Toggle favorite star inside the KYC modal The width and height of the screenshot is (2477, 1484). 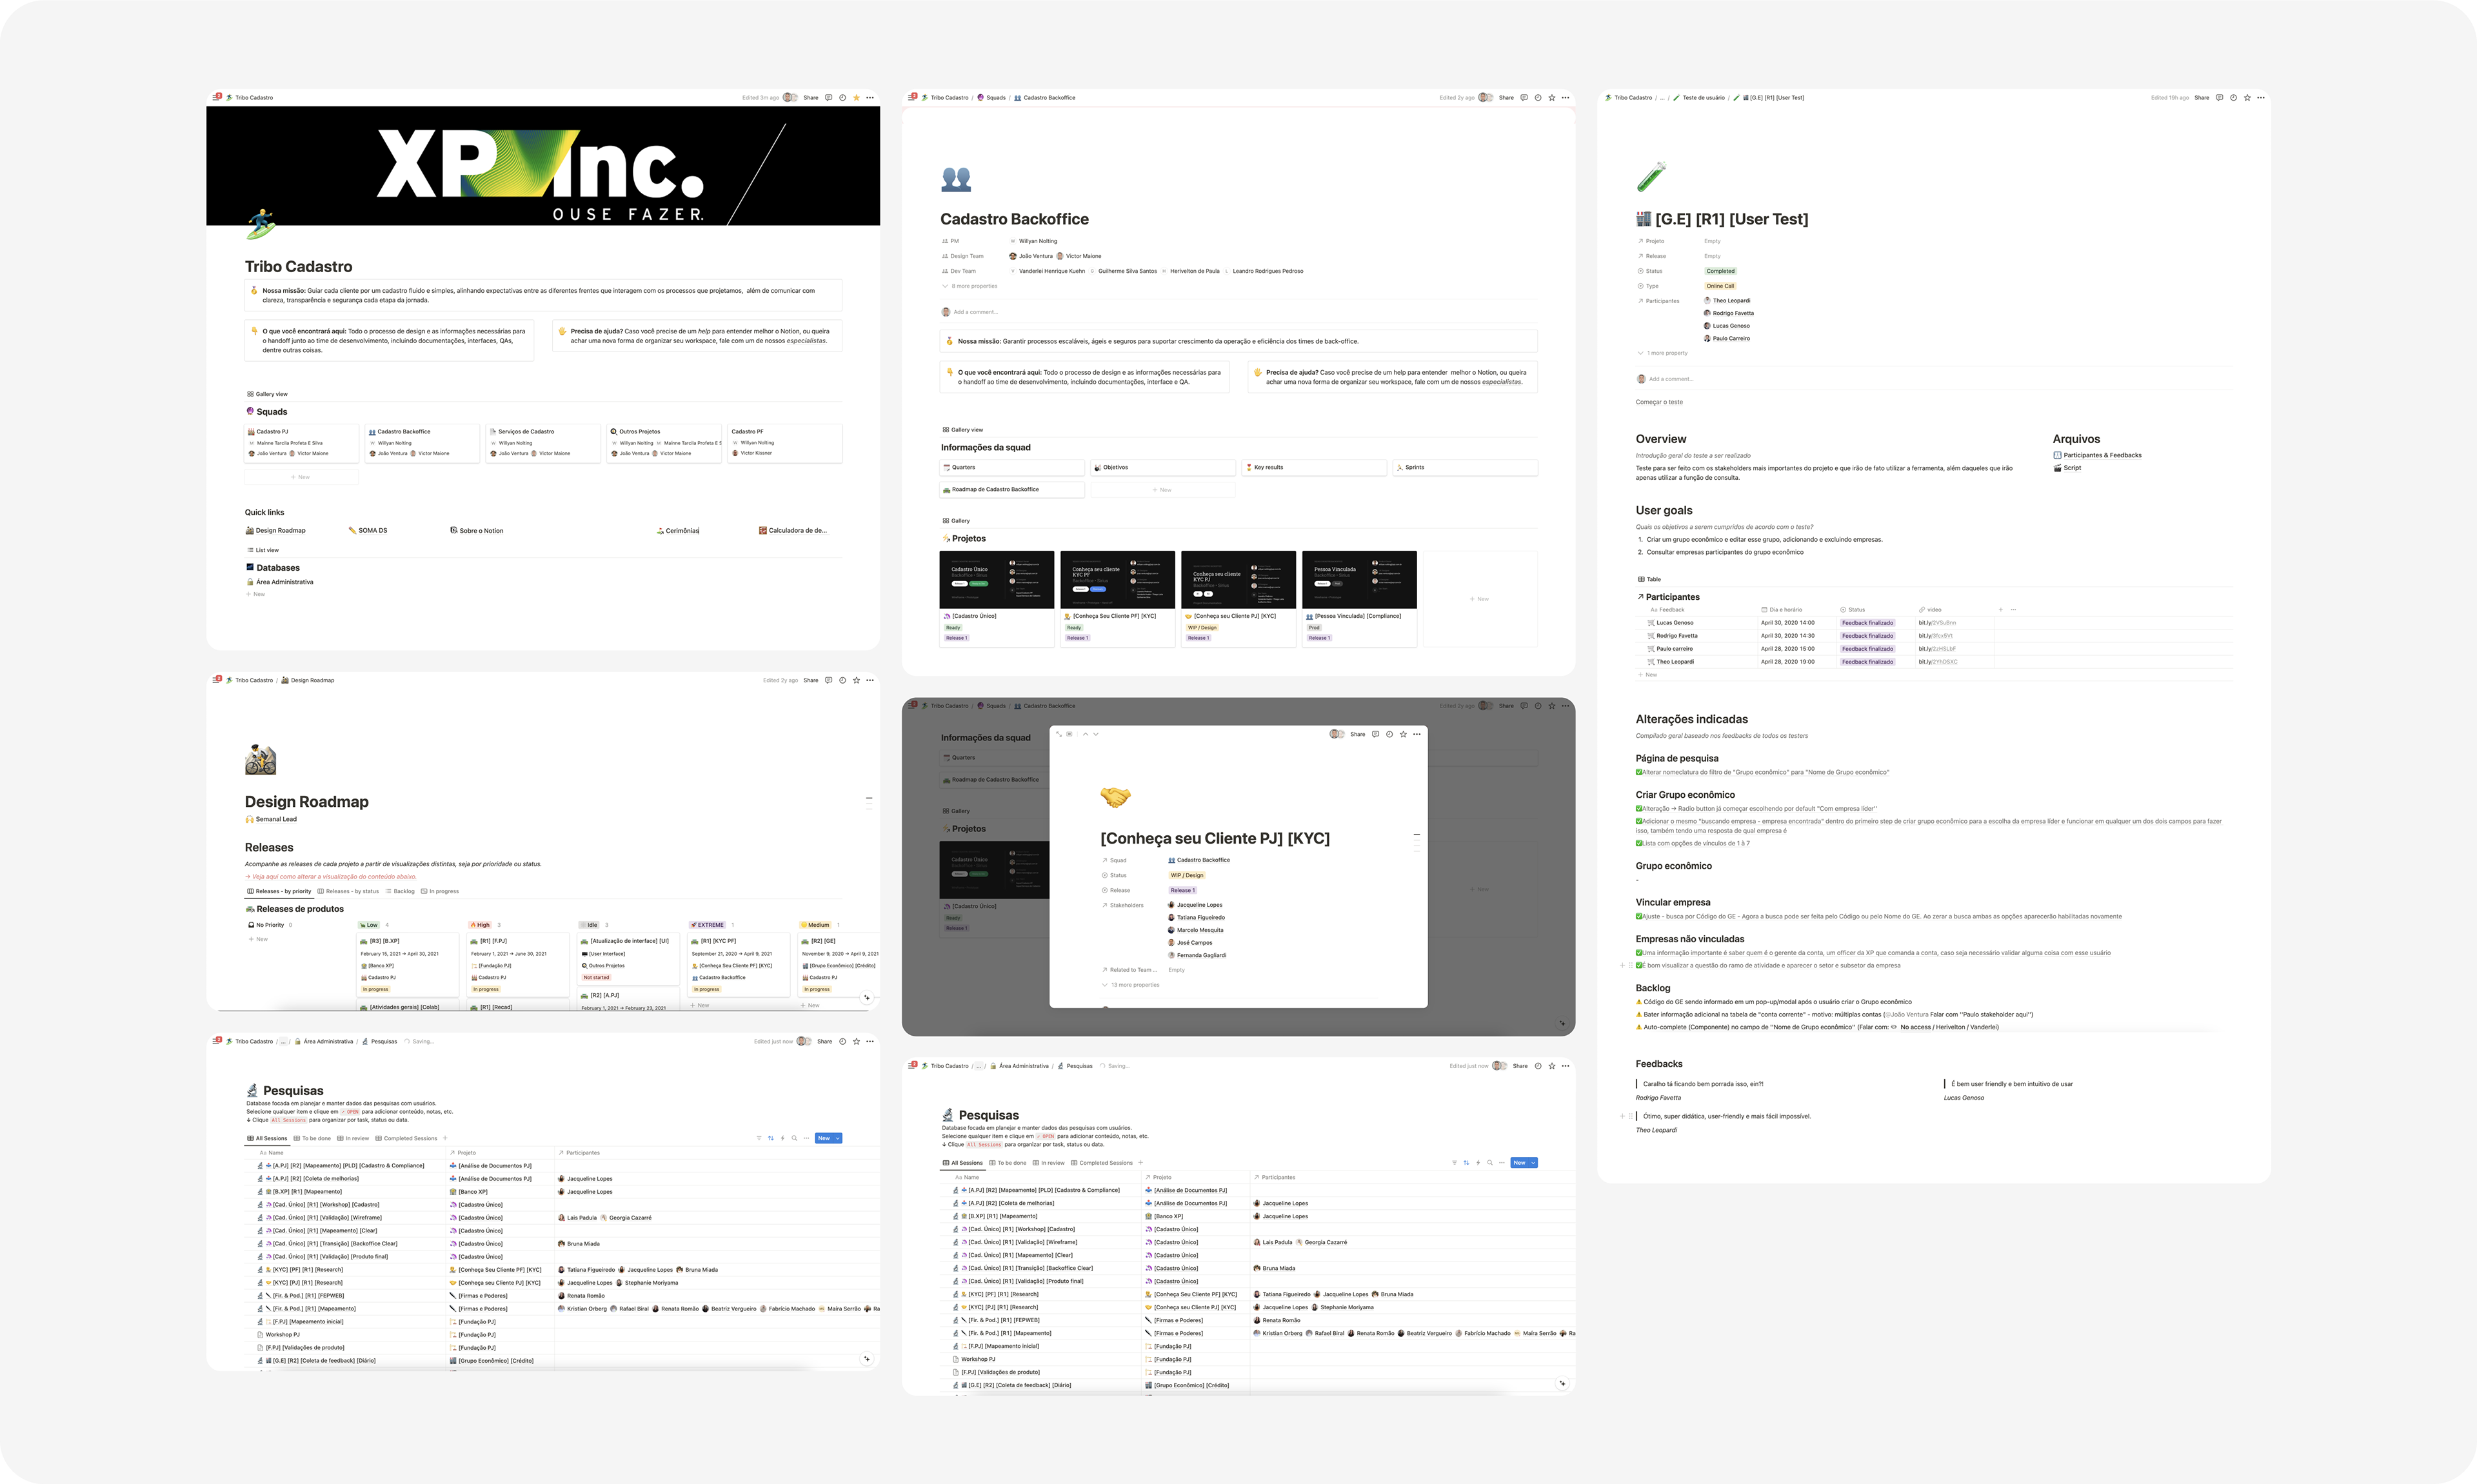[1403, 734]
